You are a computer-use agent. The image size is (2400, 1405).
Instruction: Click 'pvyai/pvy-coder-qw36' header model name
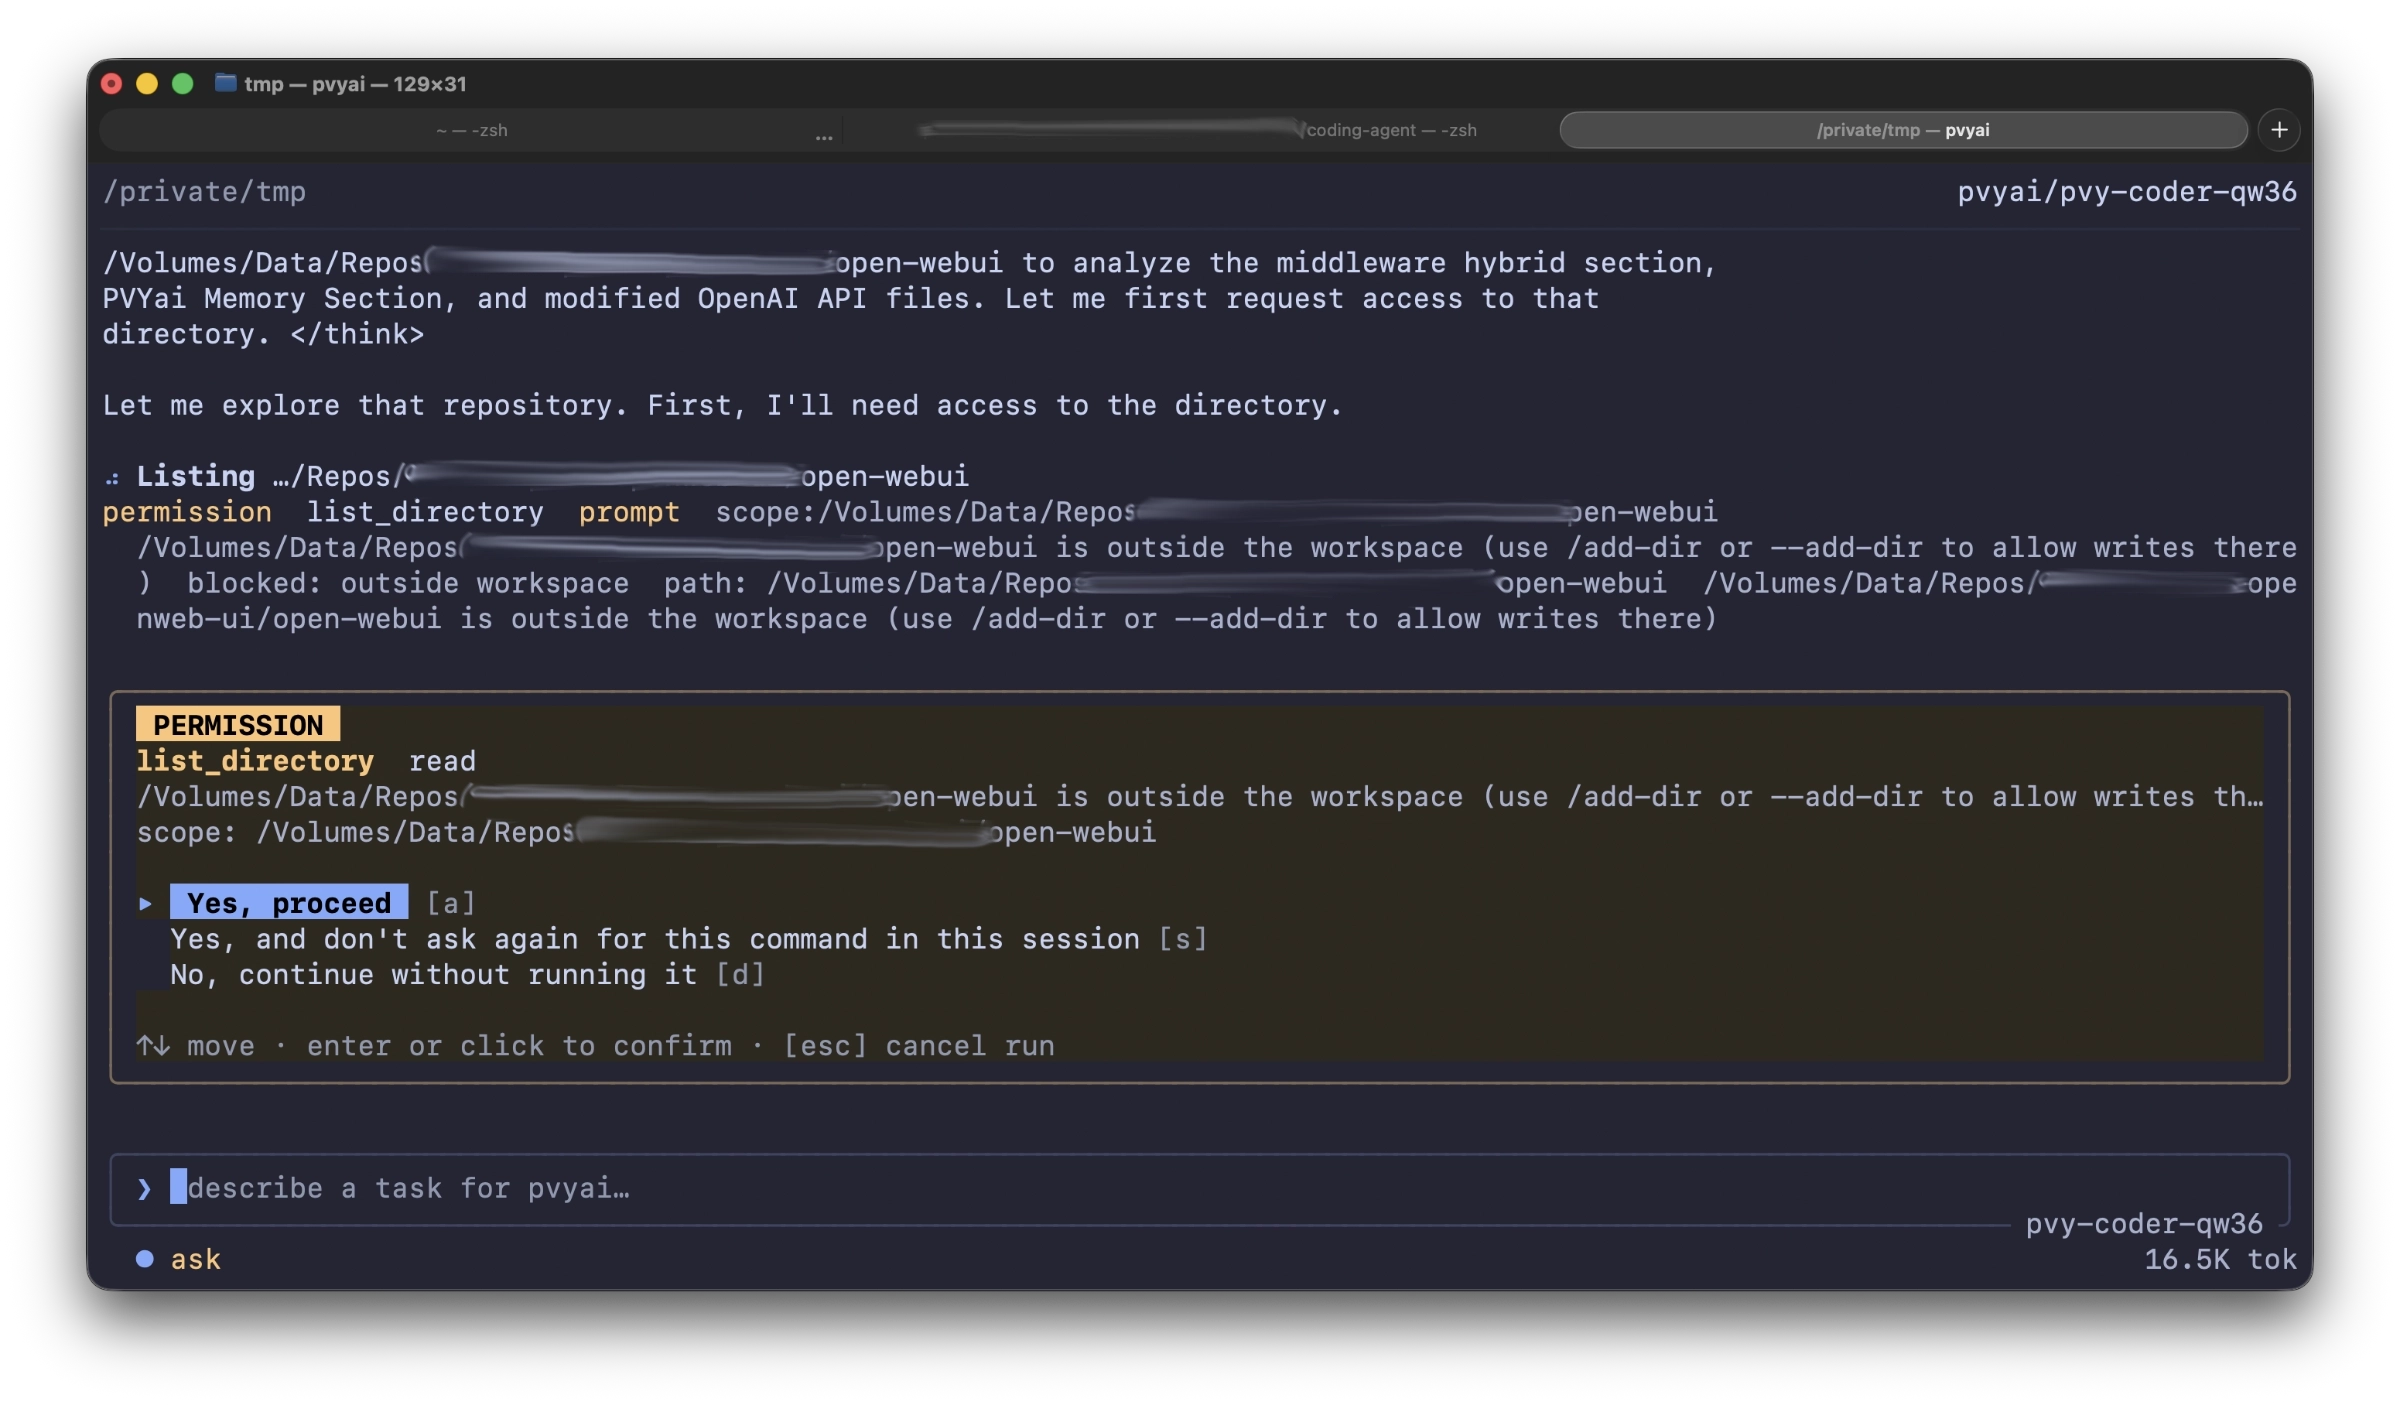2127,192
